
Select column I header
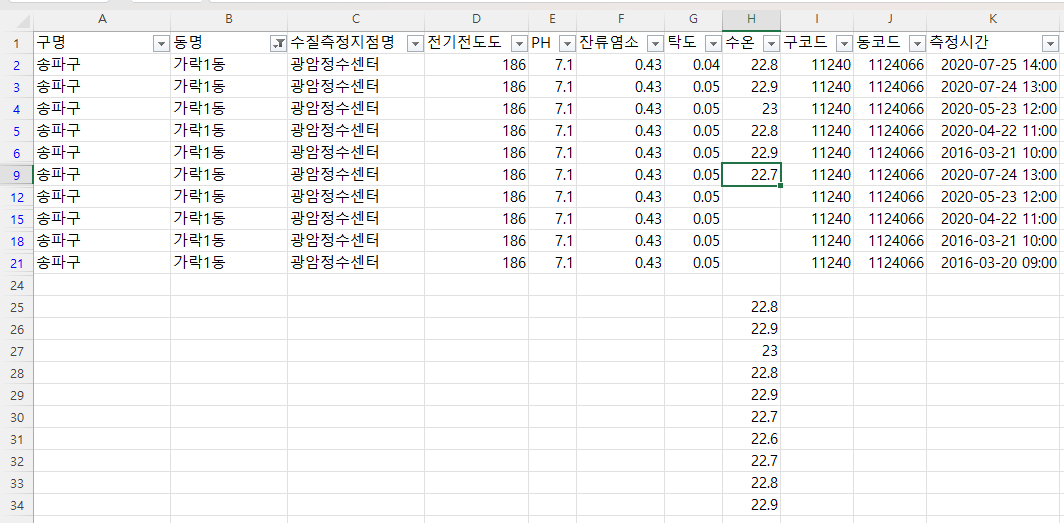click(817, 20)
